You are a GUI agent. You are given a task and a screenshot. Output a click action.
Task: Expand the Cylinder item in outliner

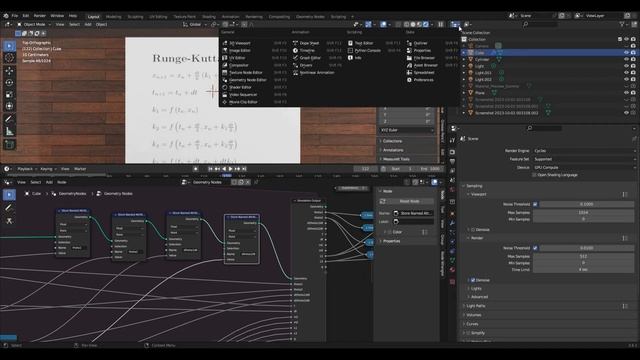tap(464, 59)
